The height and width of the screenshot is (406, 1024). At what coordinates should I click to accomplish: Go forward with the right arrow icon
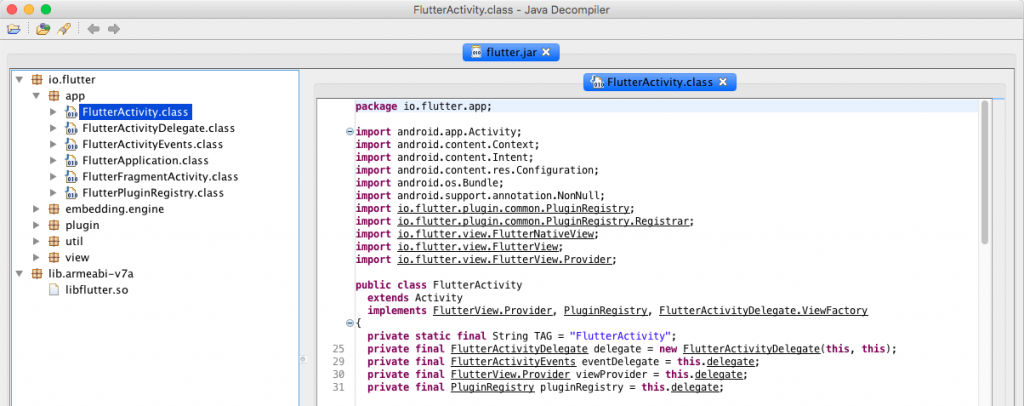(x=114, y=29)
